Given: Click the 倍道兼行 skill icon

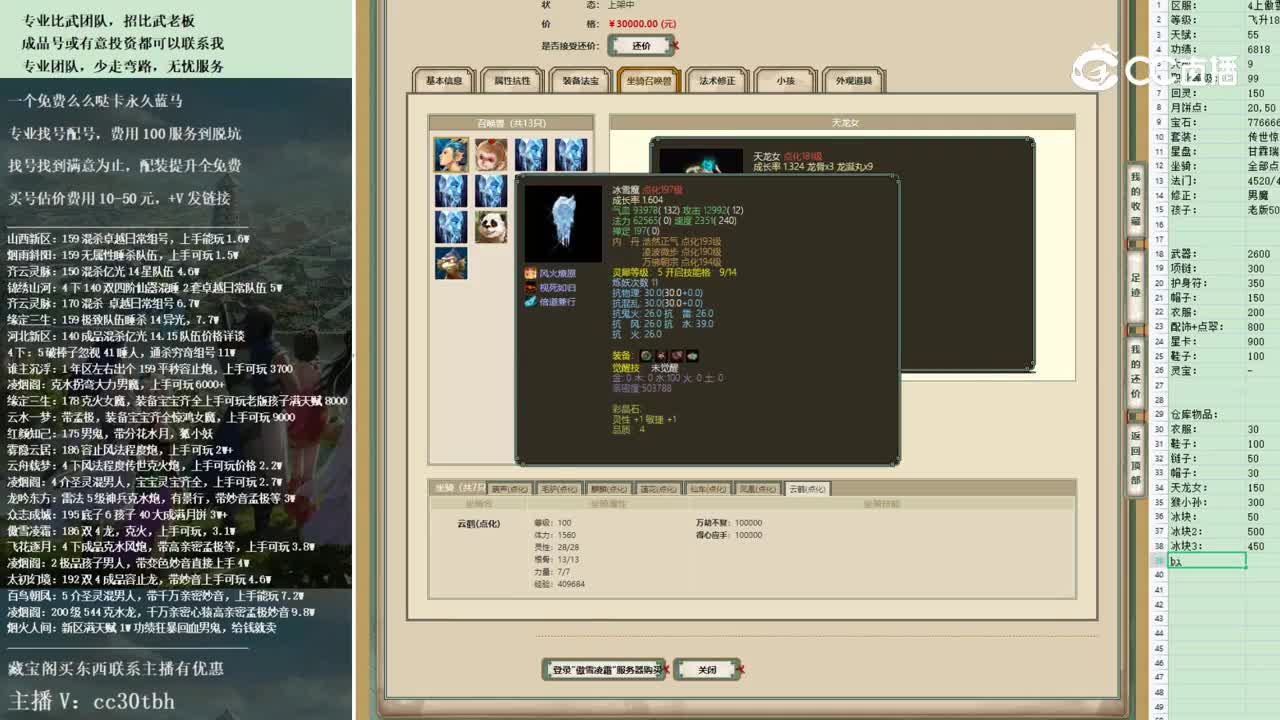Looking at the screenshot, I should pos(531,301).
